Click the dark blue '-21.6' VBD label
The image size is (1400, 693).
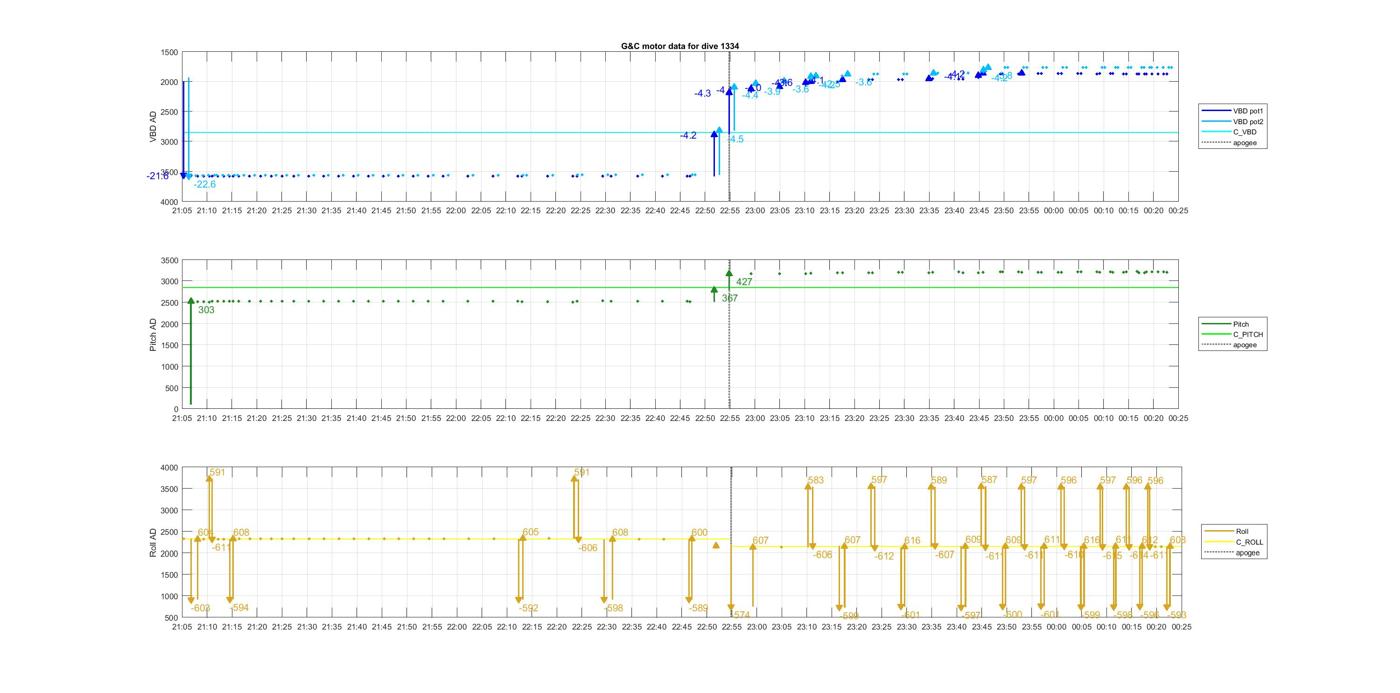pyautogui.click(x=158, y=176)
